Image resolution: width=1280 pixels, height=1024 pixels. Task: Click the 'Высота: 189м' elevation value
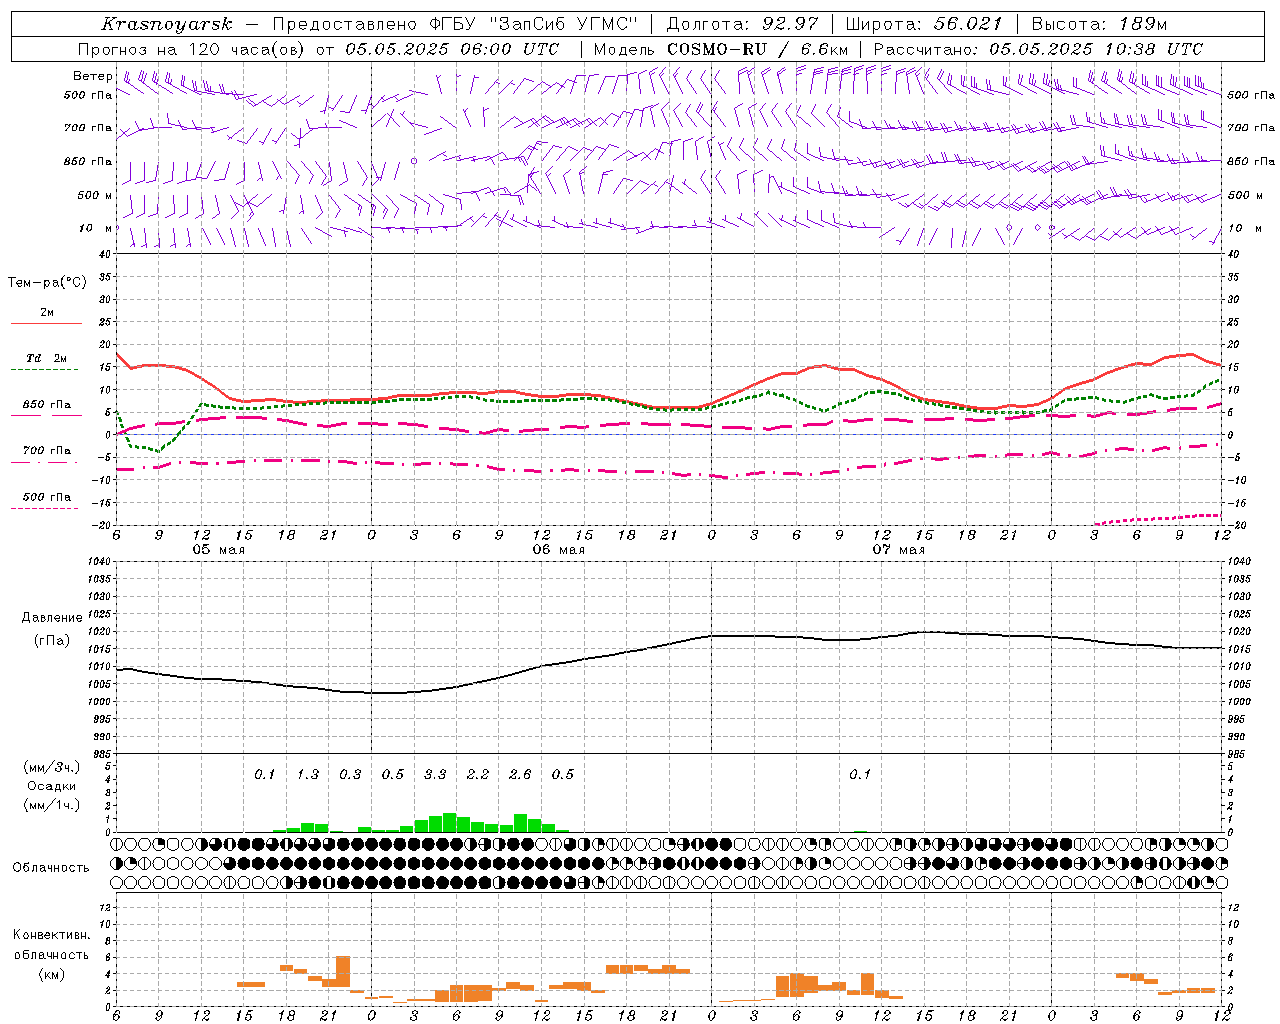[x=1099, y=24]
